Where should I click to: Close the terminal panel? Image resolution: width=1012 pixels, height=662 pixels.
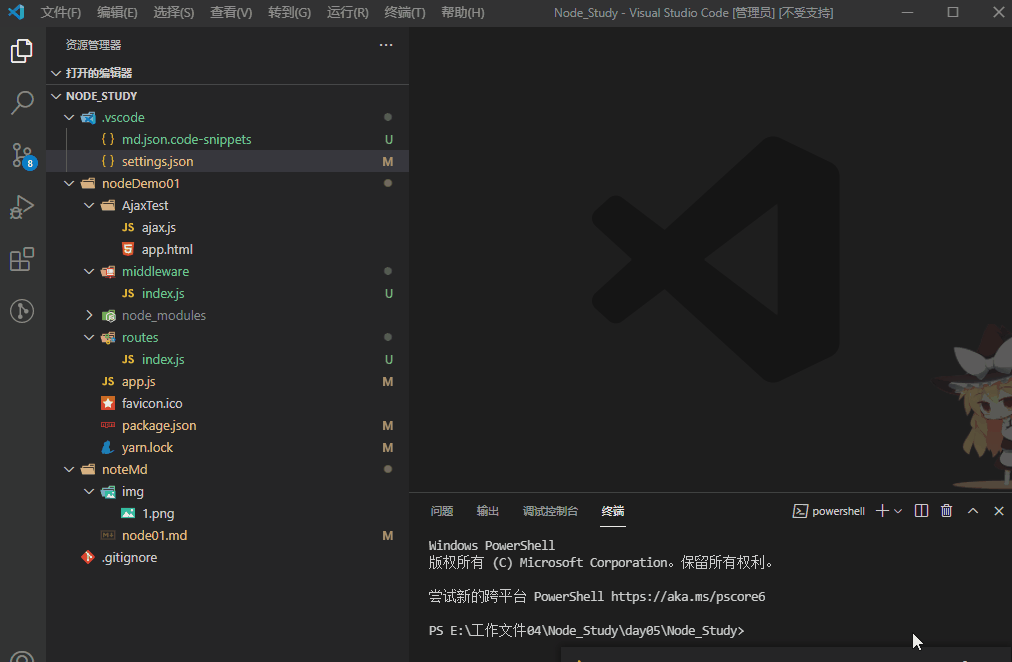pyautogui.click(x=998, y=511)
